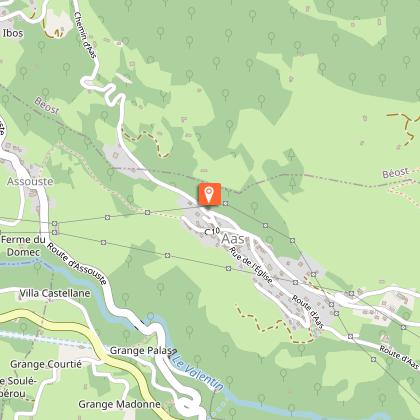Select the Grange Courtié label
The image size is (420, 420).
coord(46,364)
